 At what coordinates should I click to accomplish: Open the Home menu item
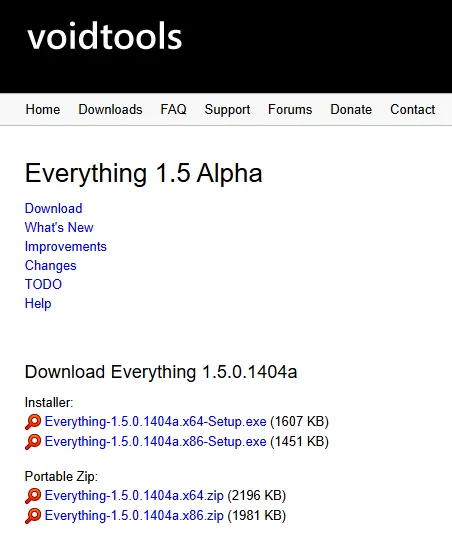[x=43, y=109]
